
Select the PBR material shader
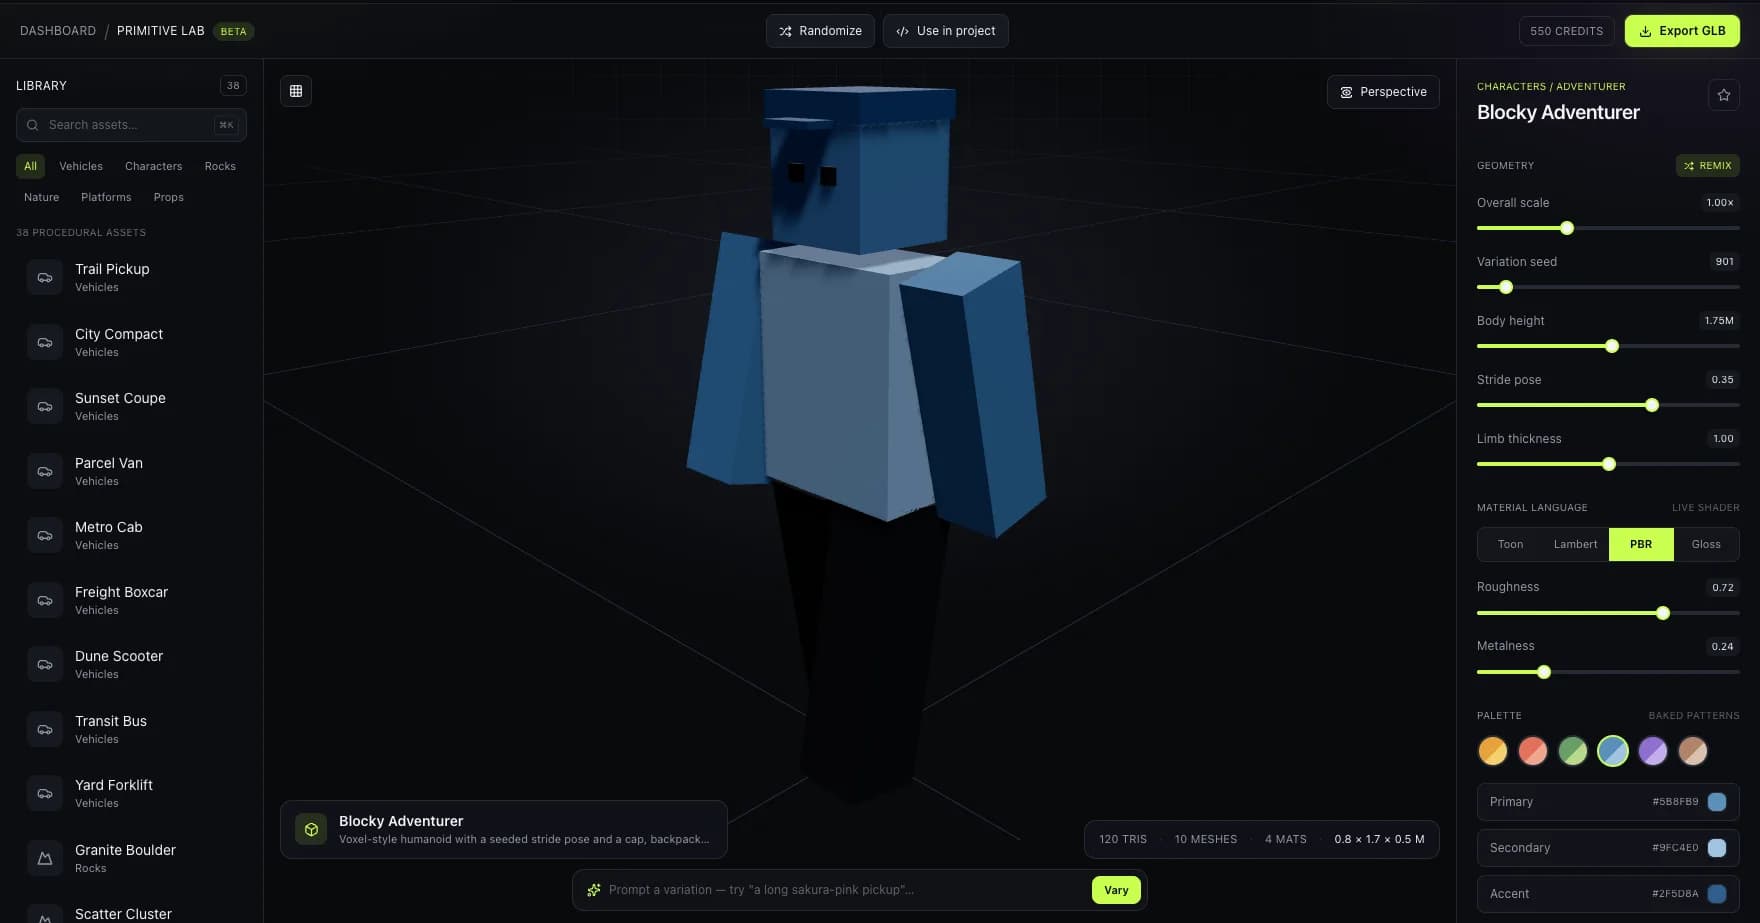1641,544
